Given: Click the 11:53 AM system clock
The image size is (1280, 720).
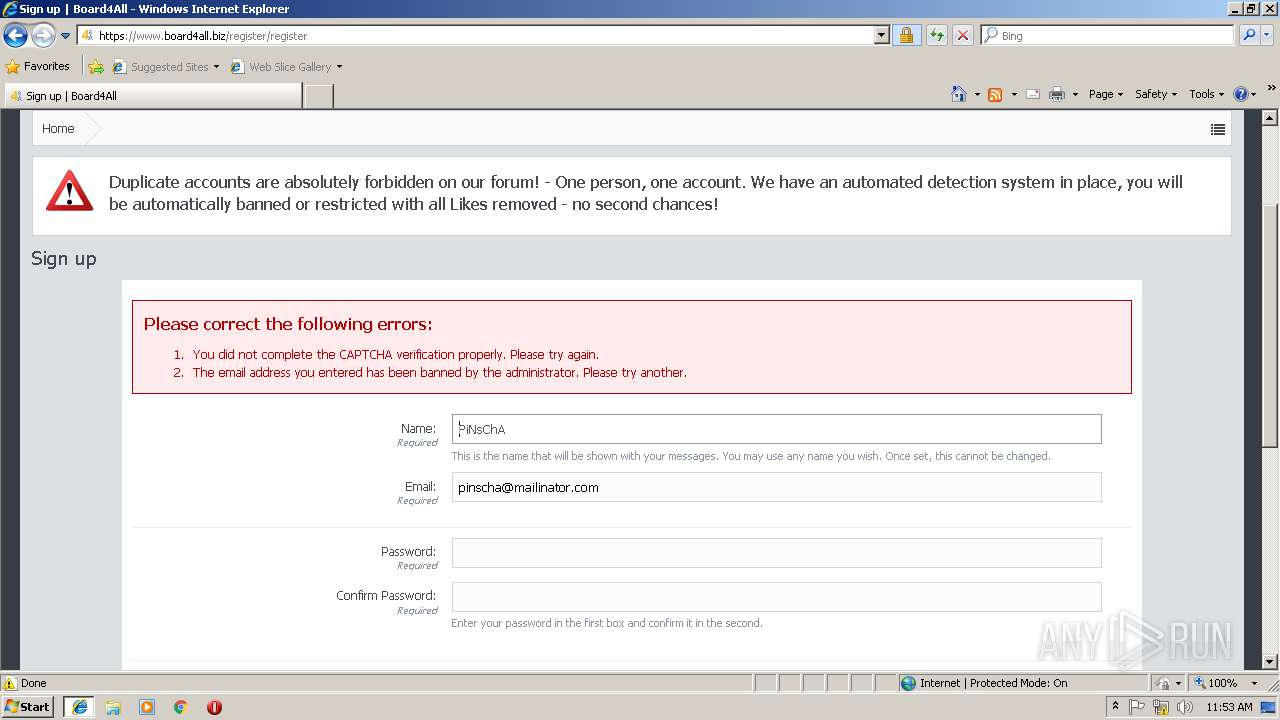Looking at the screenshot, I should click(1229, 707).
